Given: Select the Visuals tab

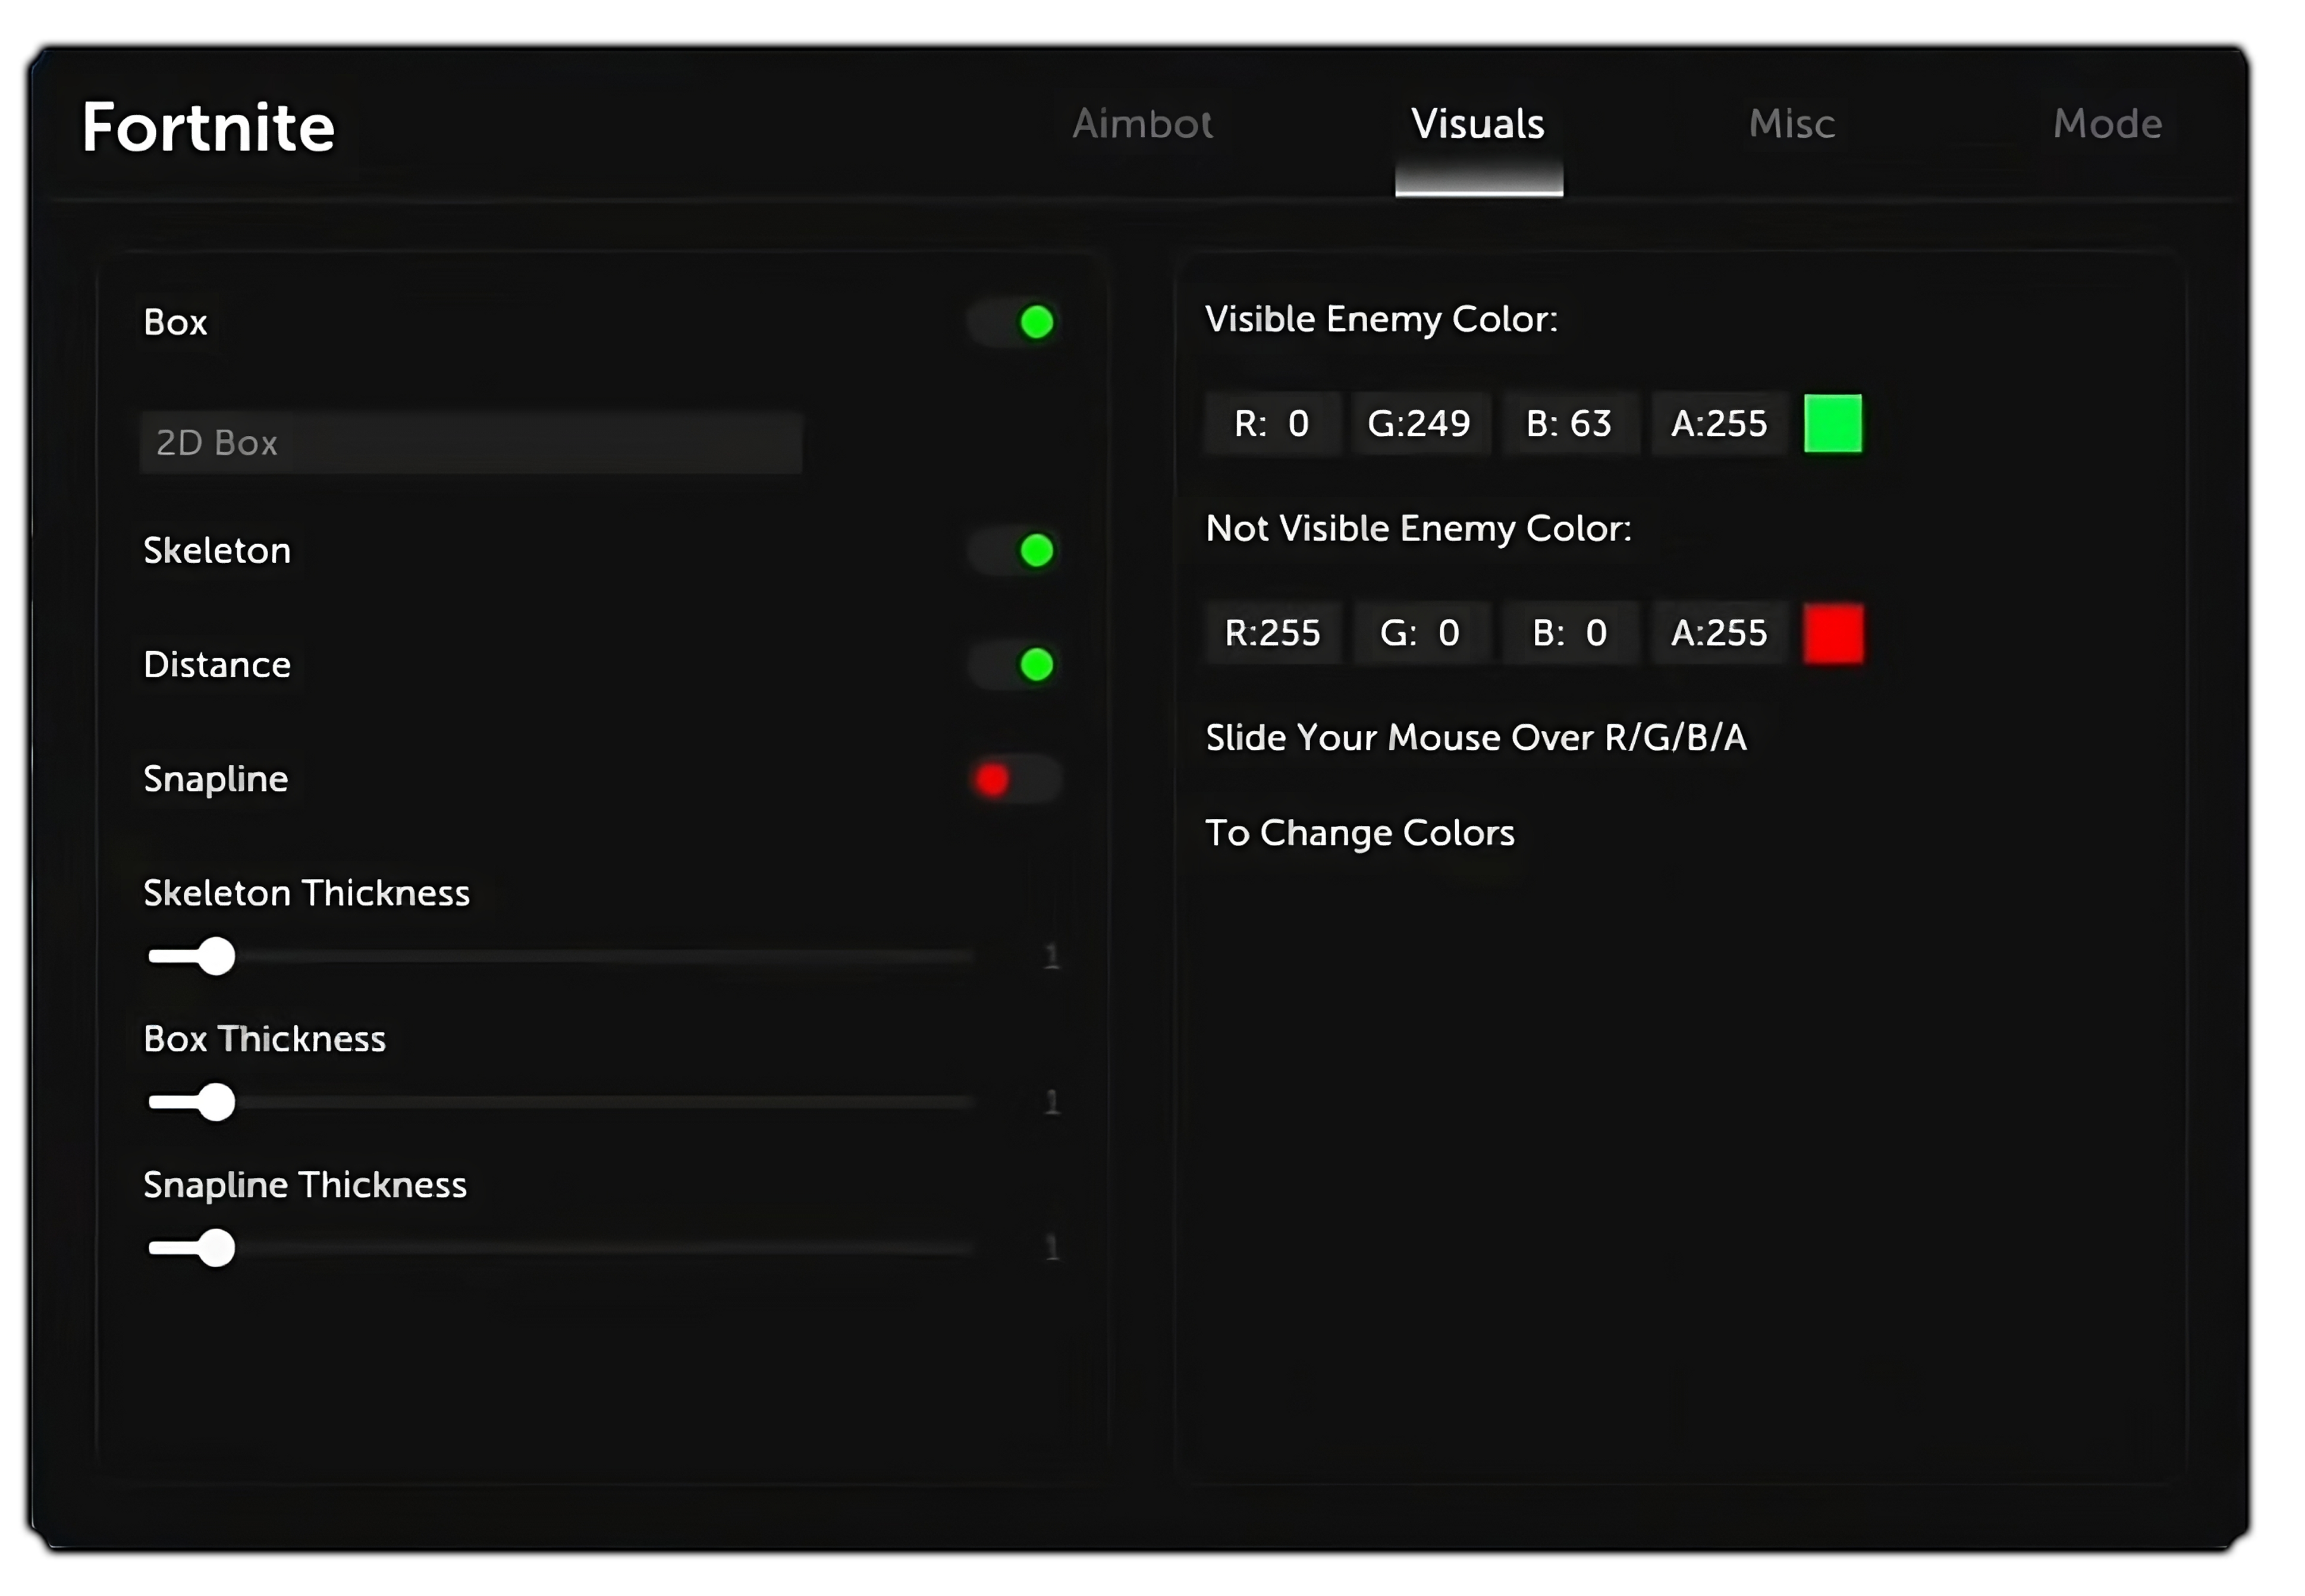Looking at the screenshot, I should pyautogui.click(x=1477, y=124).
